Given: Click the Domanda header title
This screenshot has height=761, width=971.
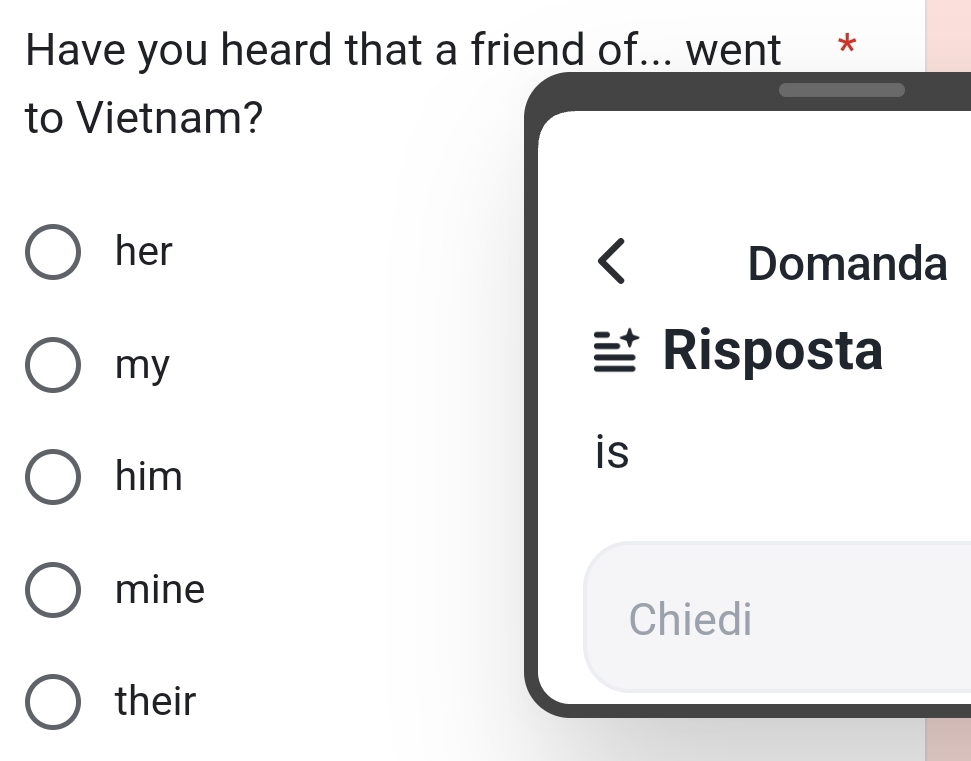Looking at the screenshot, I should click(847, 263).
